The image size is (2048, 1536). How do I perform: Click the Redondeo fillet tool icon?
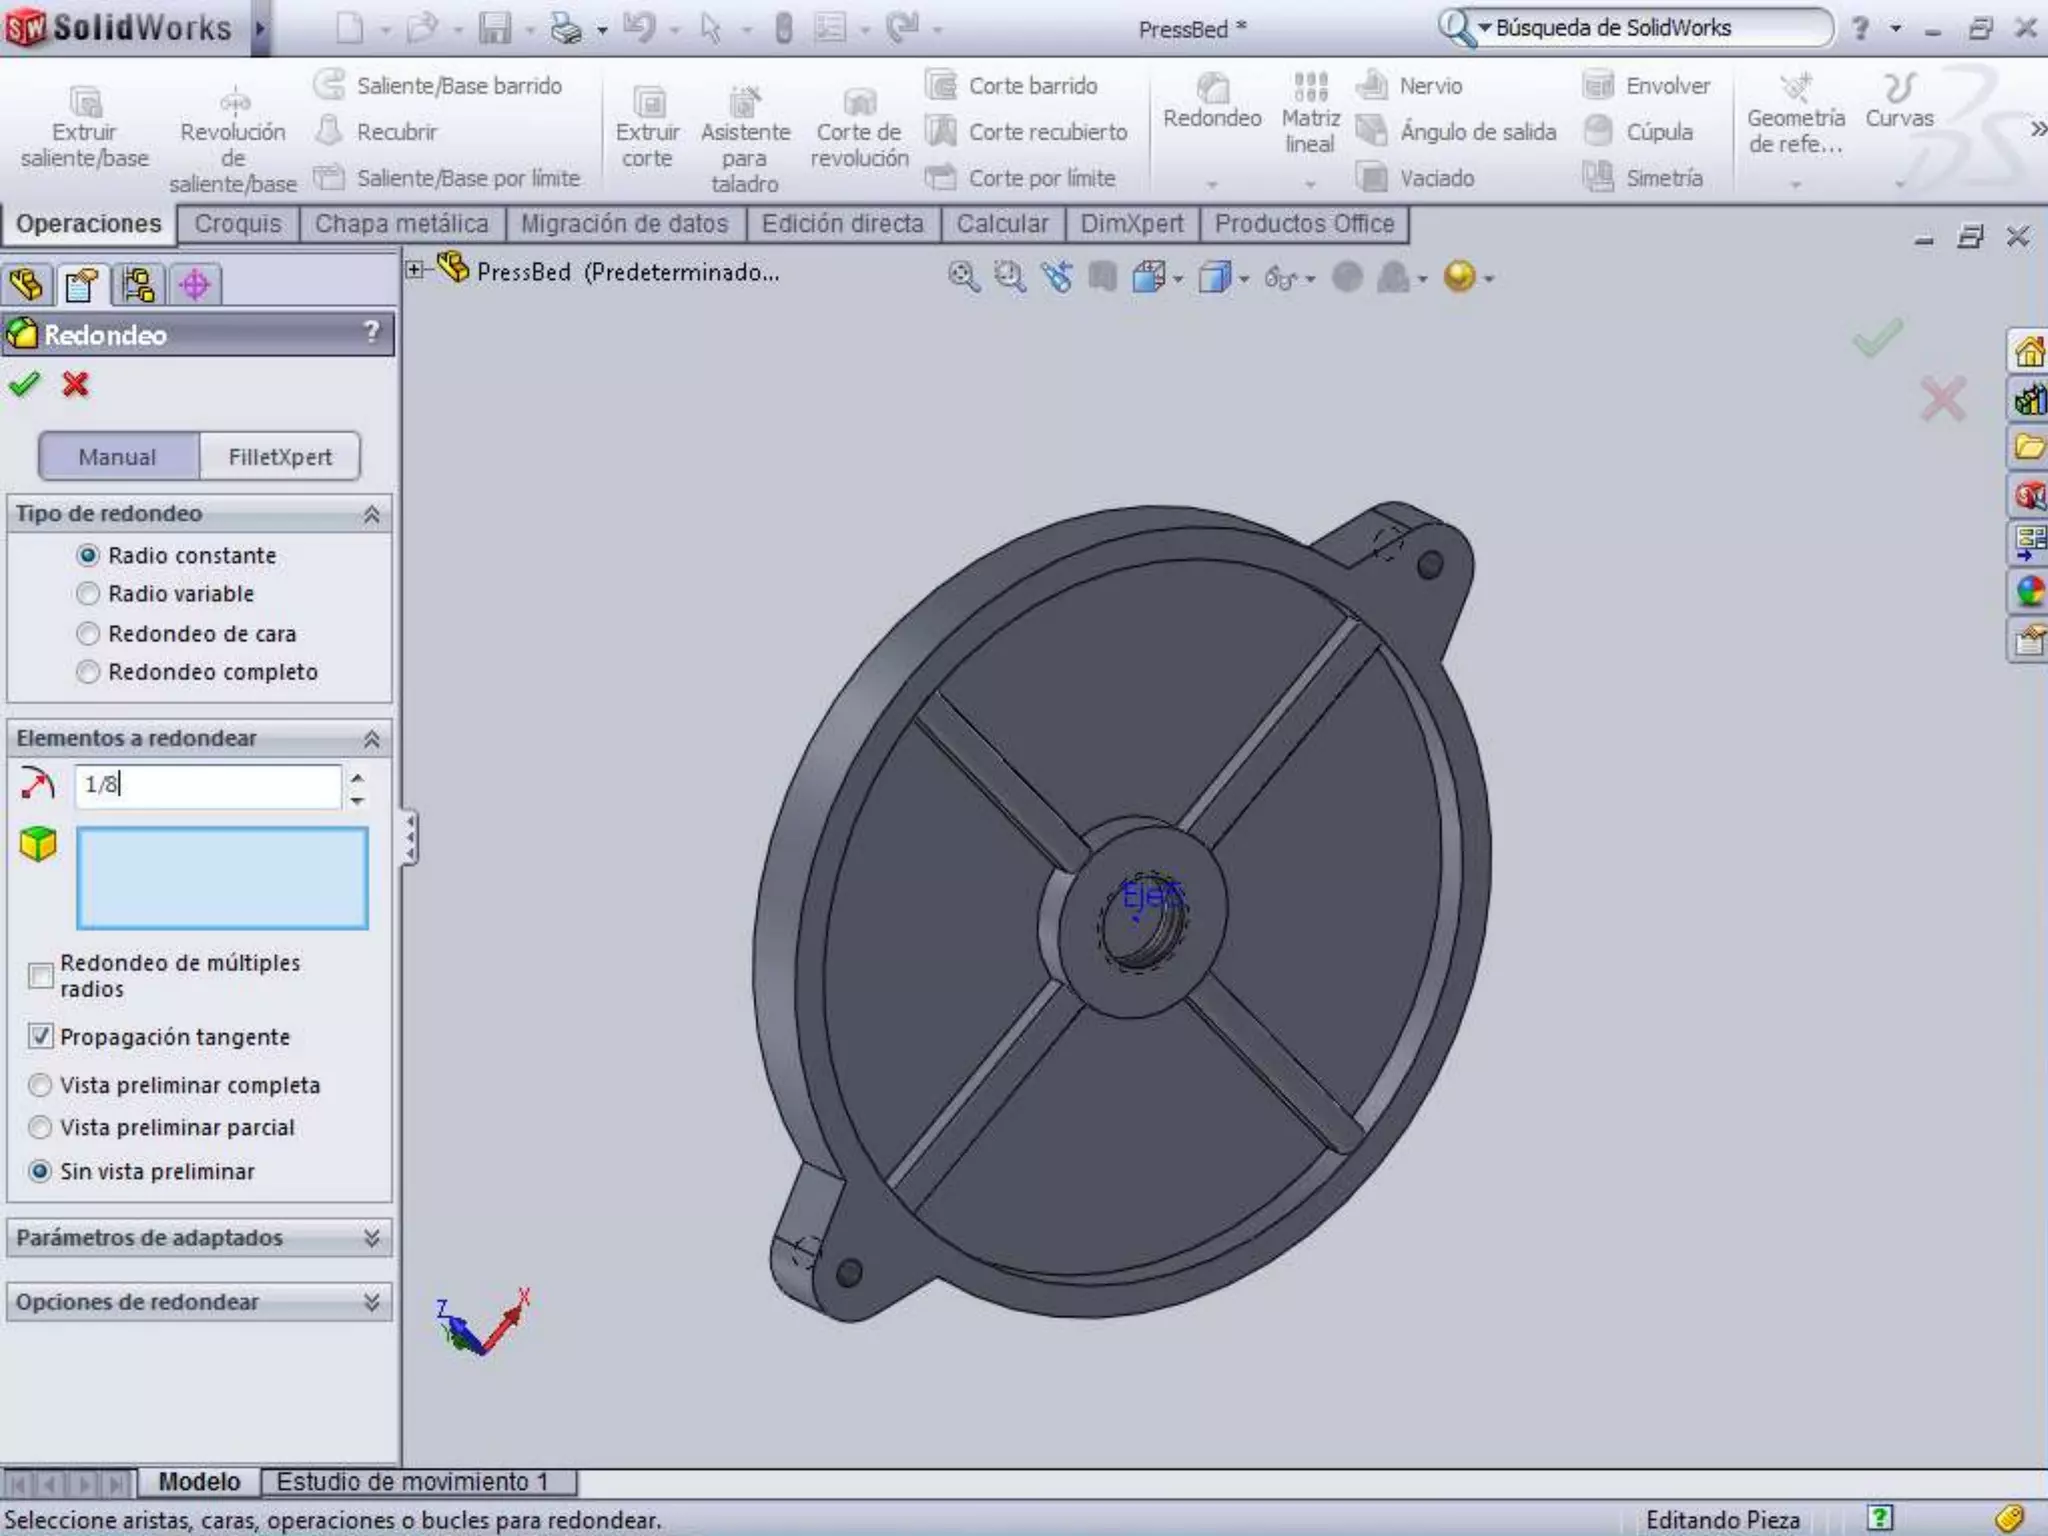(x=1212, y=91)
